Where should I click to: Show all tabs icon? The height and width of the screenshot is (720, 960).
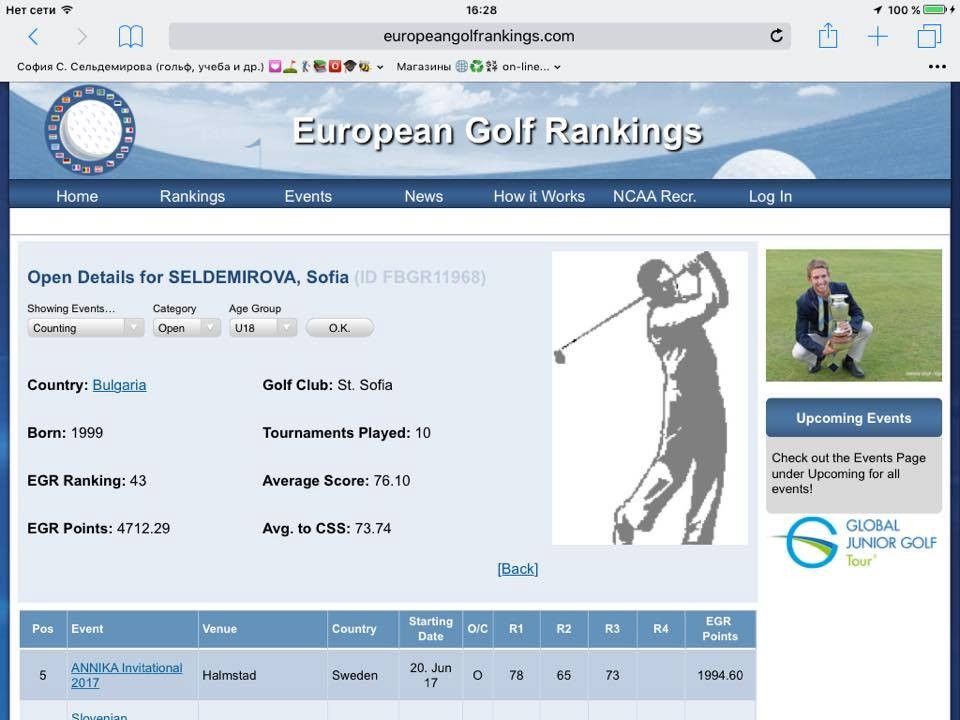[x=929, y=36]
